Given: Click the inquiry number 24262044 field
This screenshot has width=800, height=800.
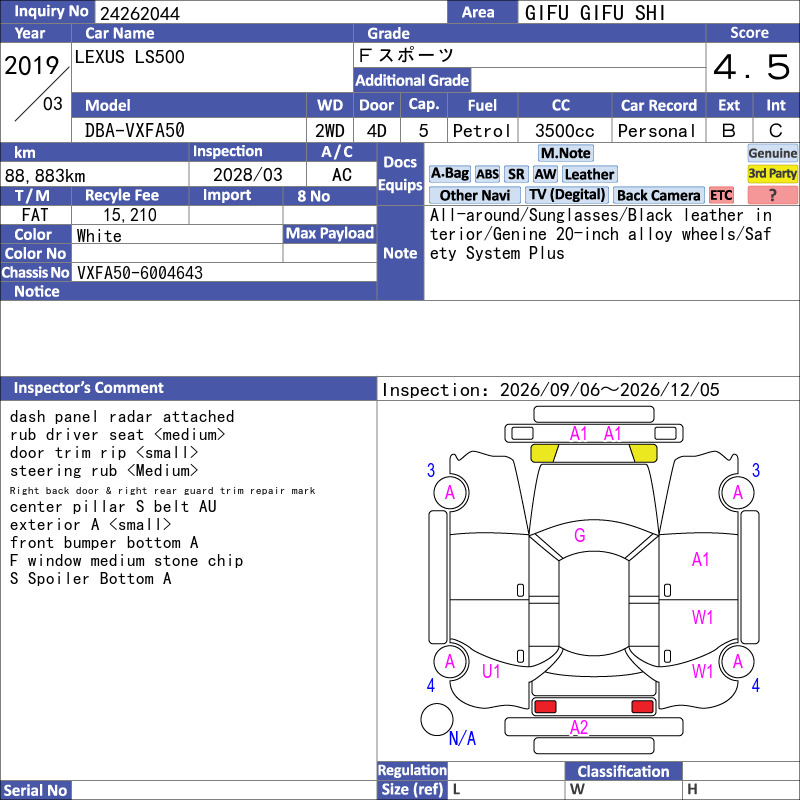Looking at the screenshot, I should tap(270, 12).
